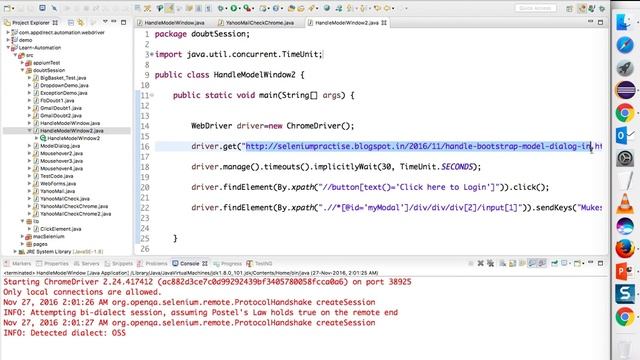Click the New Java Class toolbar icon
This screenshot has height=360, width=640.
click(x=276, y=8)
